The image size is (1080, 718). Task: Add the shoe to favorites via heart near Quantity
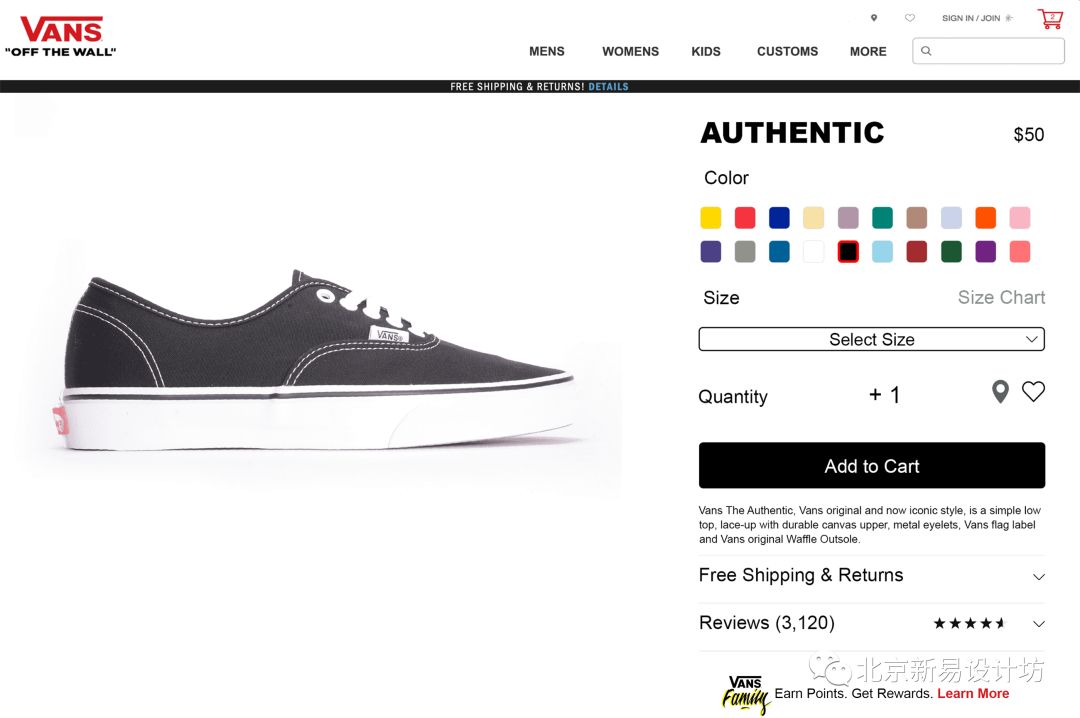1034,391
